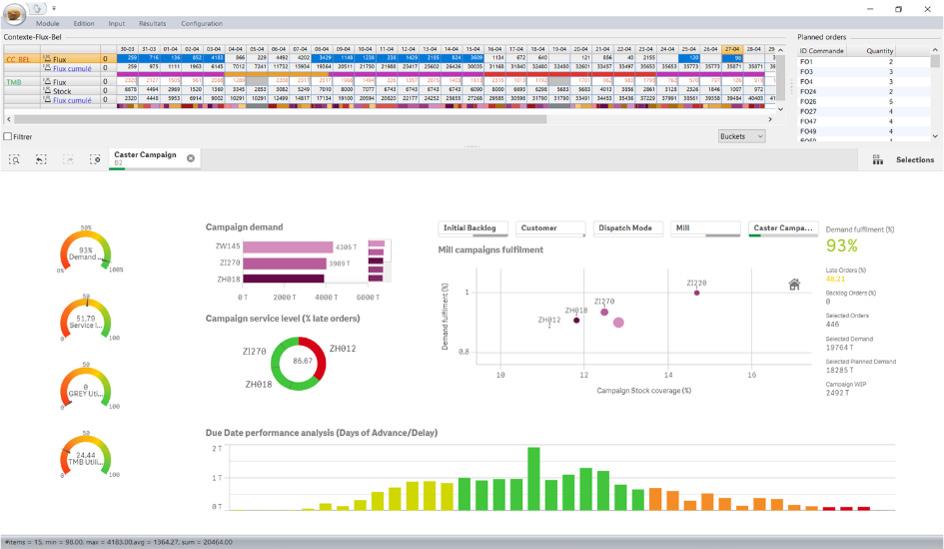944x549 pixels.
Task: Click Planned orders scroll up arrow
Action: point(935,50)
